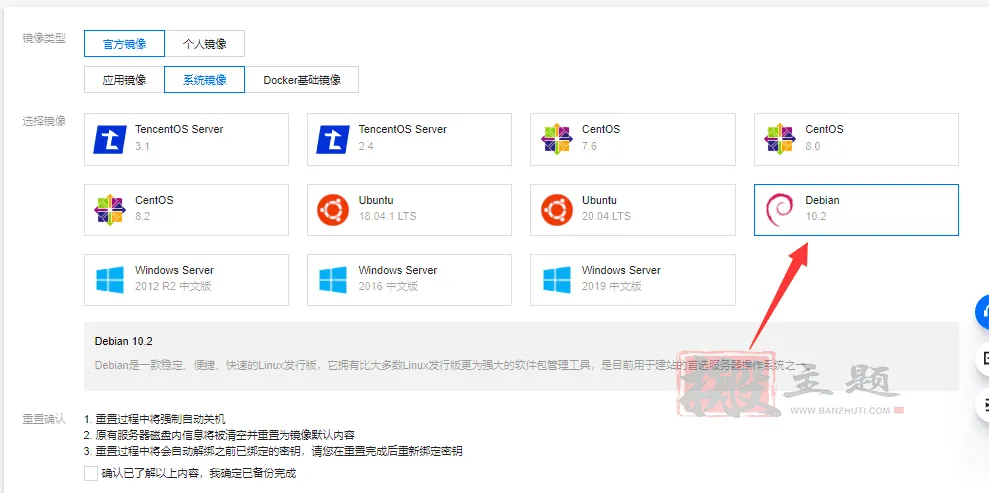Click the CentOS 8.0 logo icon
The image size is (989, 493).
(x=780, y=139)
